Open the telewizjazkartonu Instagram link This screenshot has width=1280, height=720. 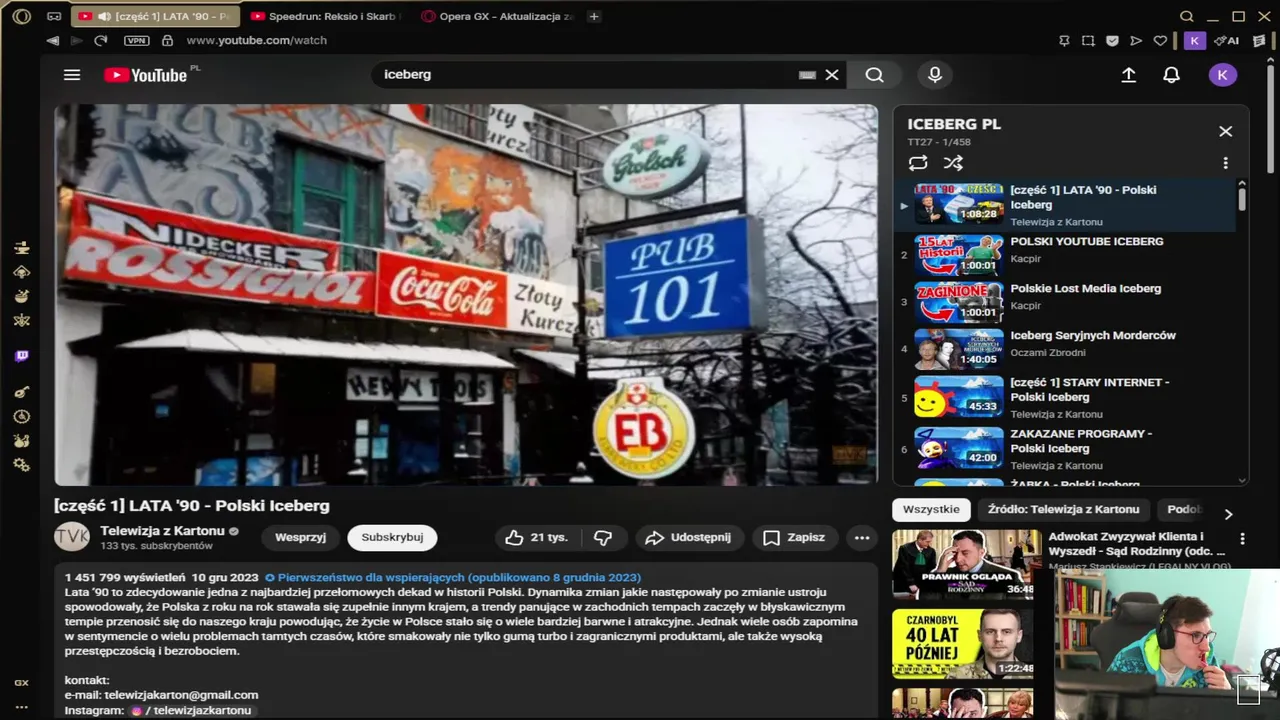[190, 710]
